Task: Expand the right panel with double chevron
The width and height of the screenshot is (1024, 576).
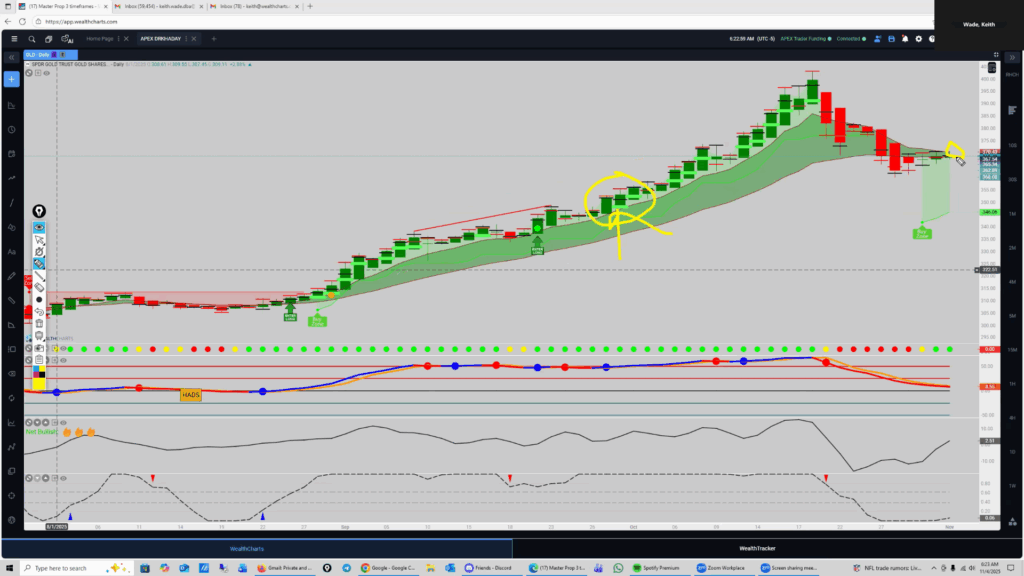Action: (1011, 58)
